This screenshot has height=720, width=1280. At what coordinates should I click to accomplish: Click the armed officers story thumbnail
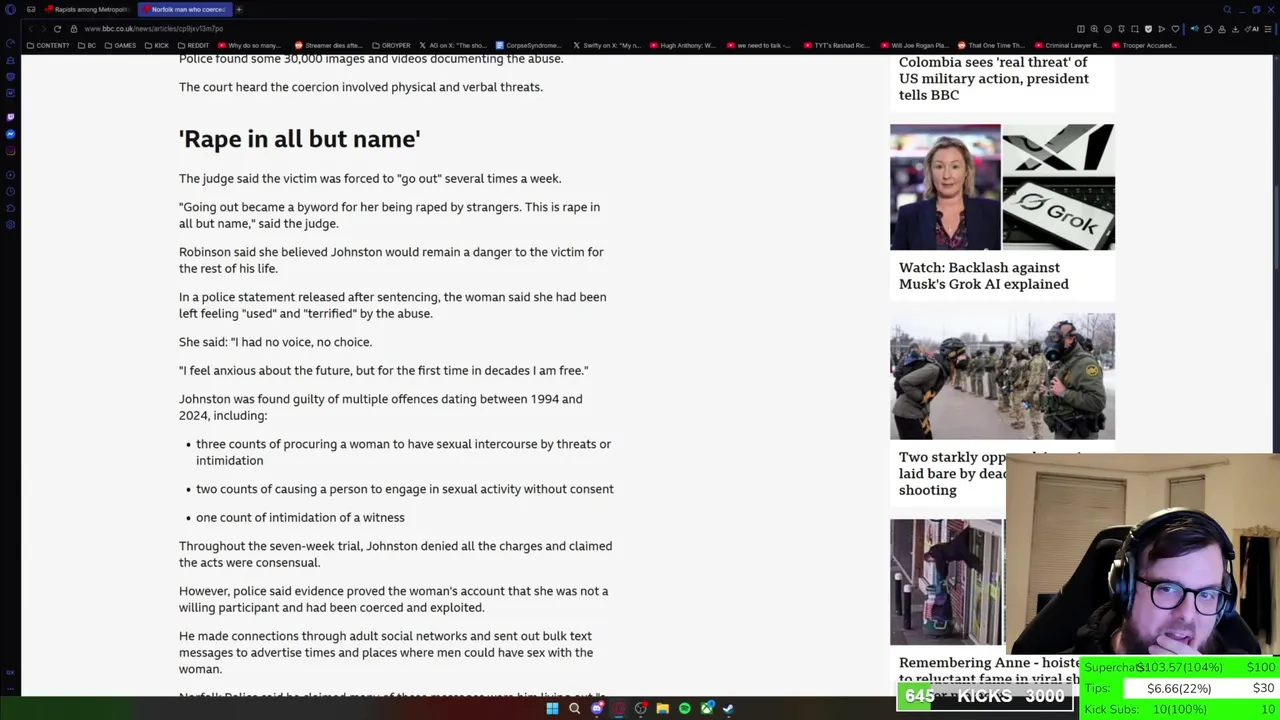pyautogui.click(x=1002, y=376)
